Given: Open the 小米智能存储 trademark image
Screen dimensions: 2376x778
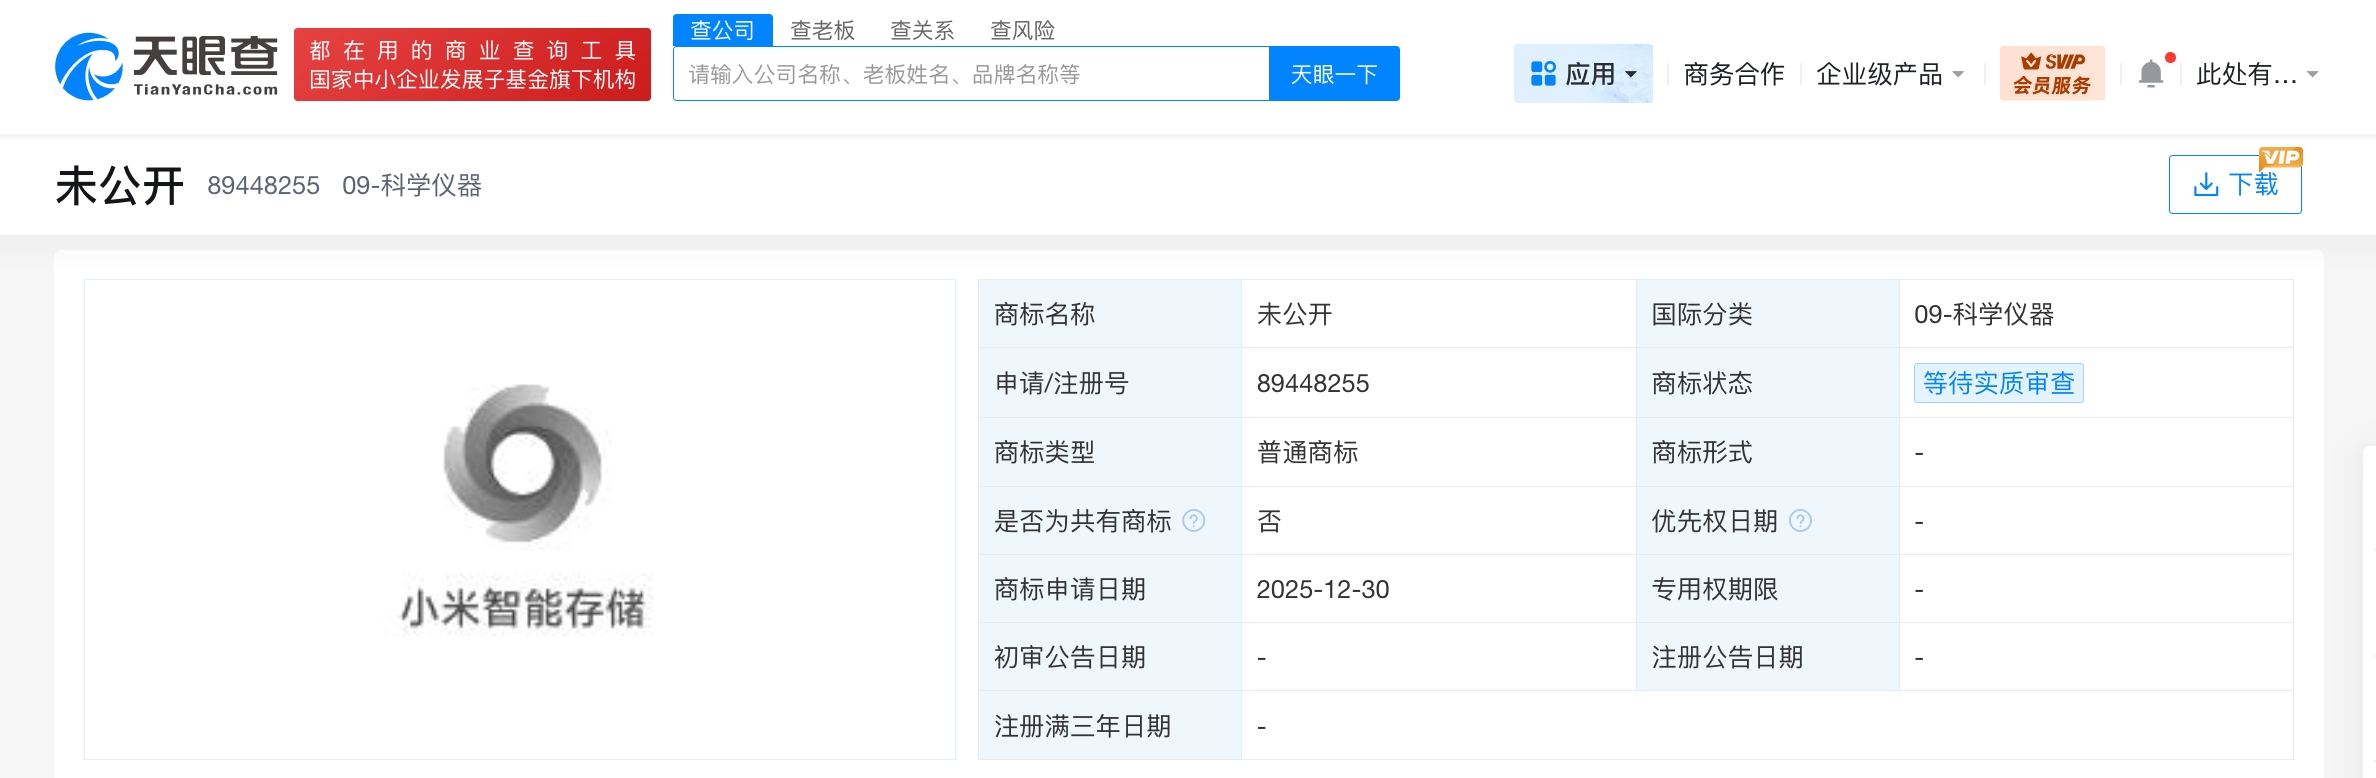Looking at the screenshot, I should click(x=521, y=510).
